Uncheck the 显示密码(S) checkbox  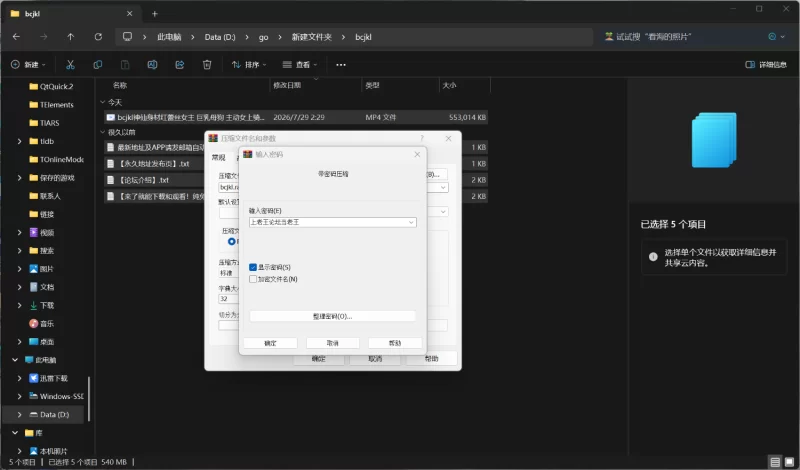click(253, 267)
